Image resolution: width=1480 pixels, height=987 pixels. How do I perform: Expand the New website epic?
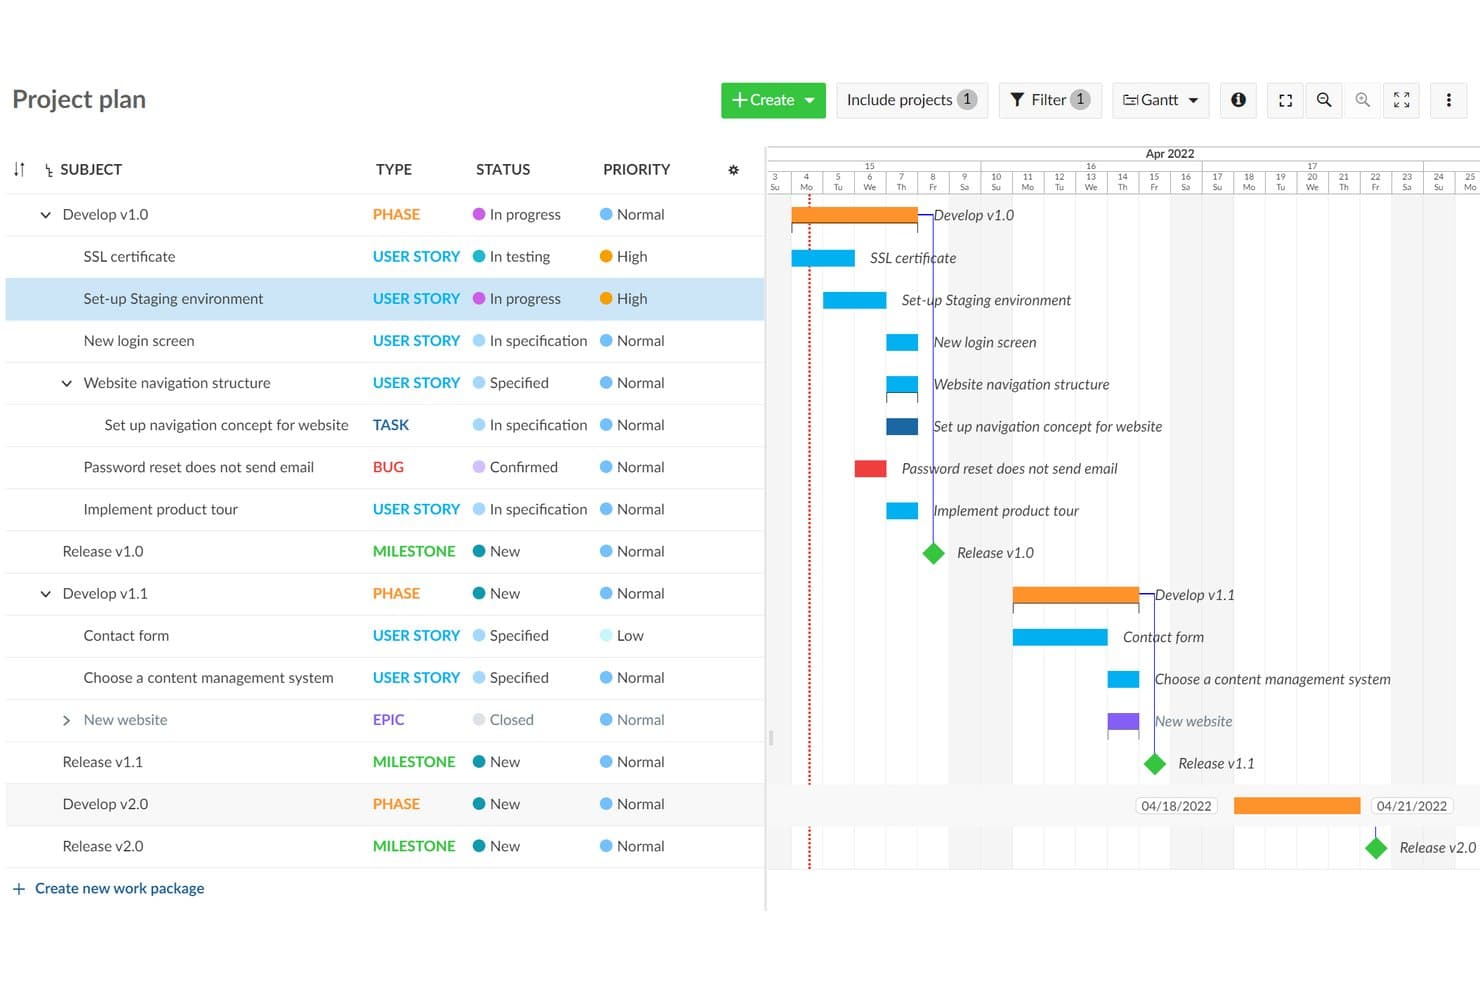(66, 720)
